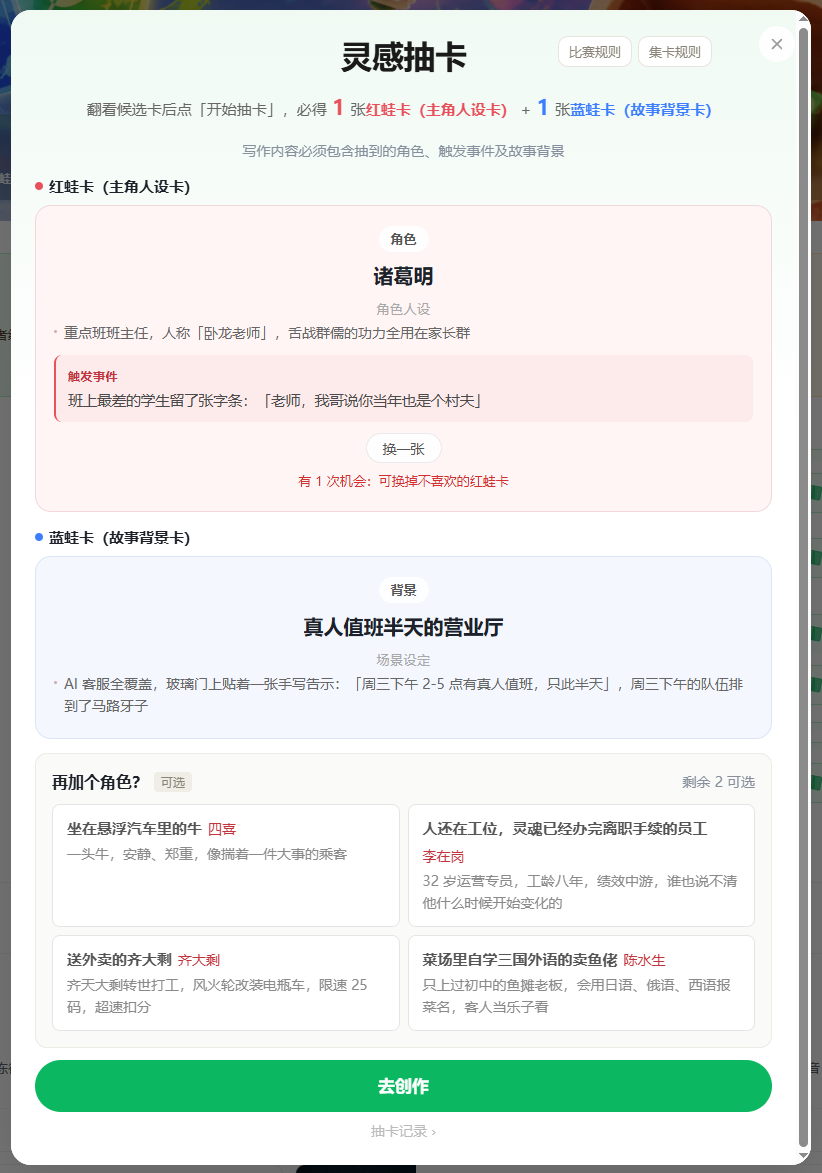This screenshot has width=822, height=1173.
Task: Open the 抽卡记录 history link
Action: coord(403,1131)
